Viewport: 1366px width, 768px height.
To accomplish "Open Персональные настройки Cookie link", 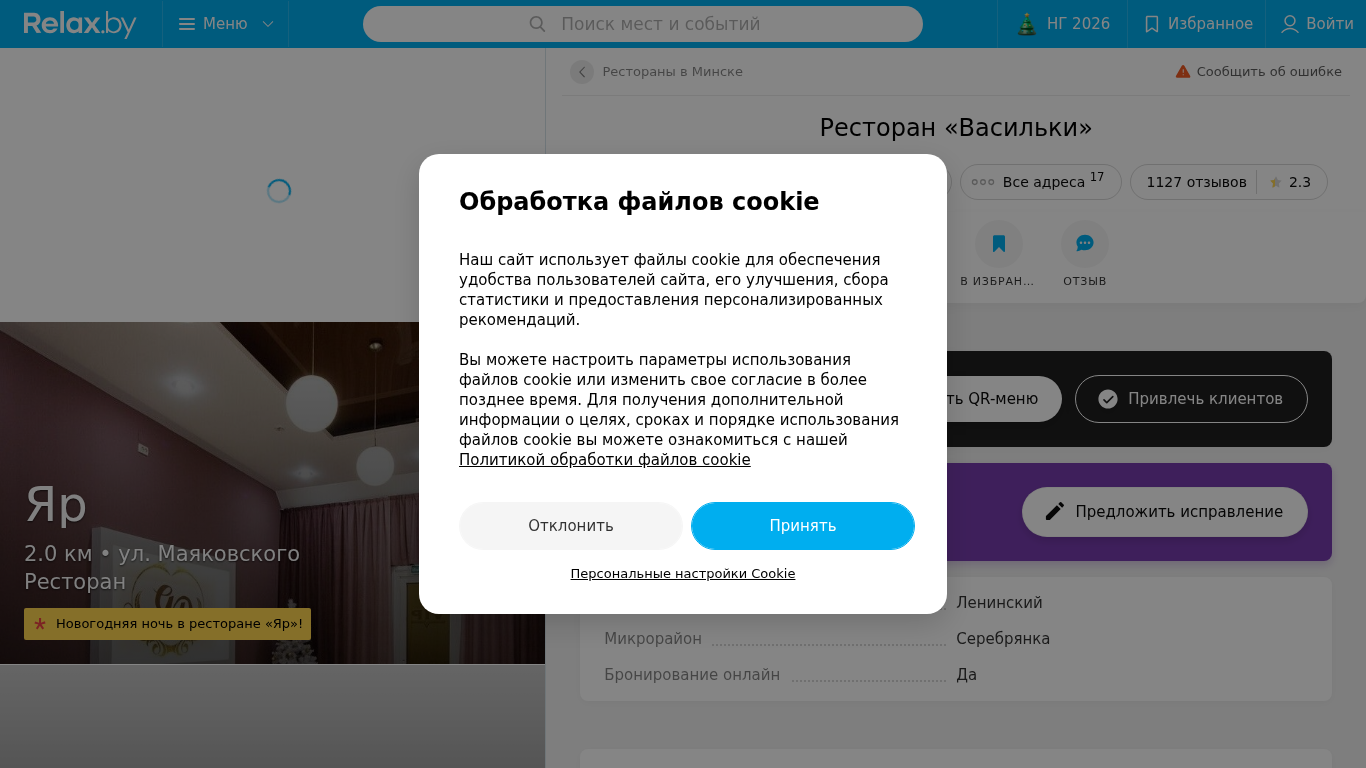I will tap(683, 574).
